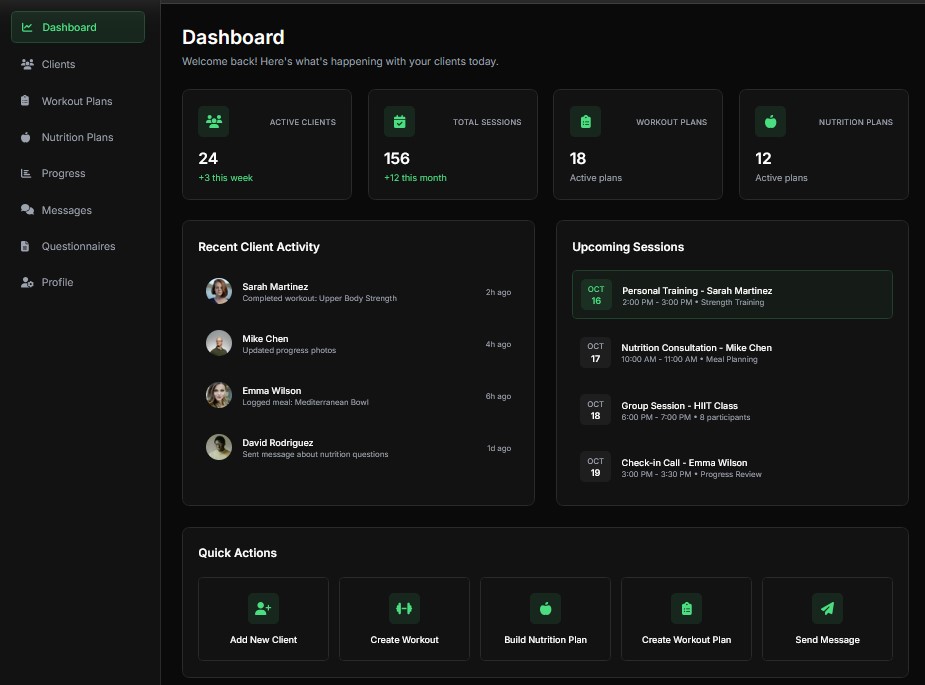This screenshot has height=685, width=925.
Task: Open the Personal Training - Sarah Martinez session
Action: coord(732,295)
